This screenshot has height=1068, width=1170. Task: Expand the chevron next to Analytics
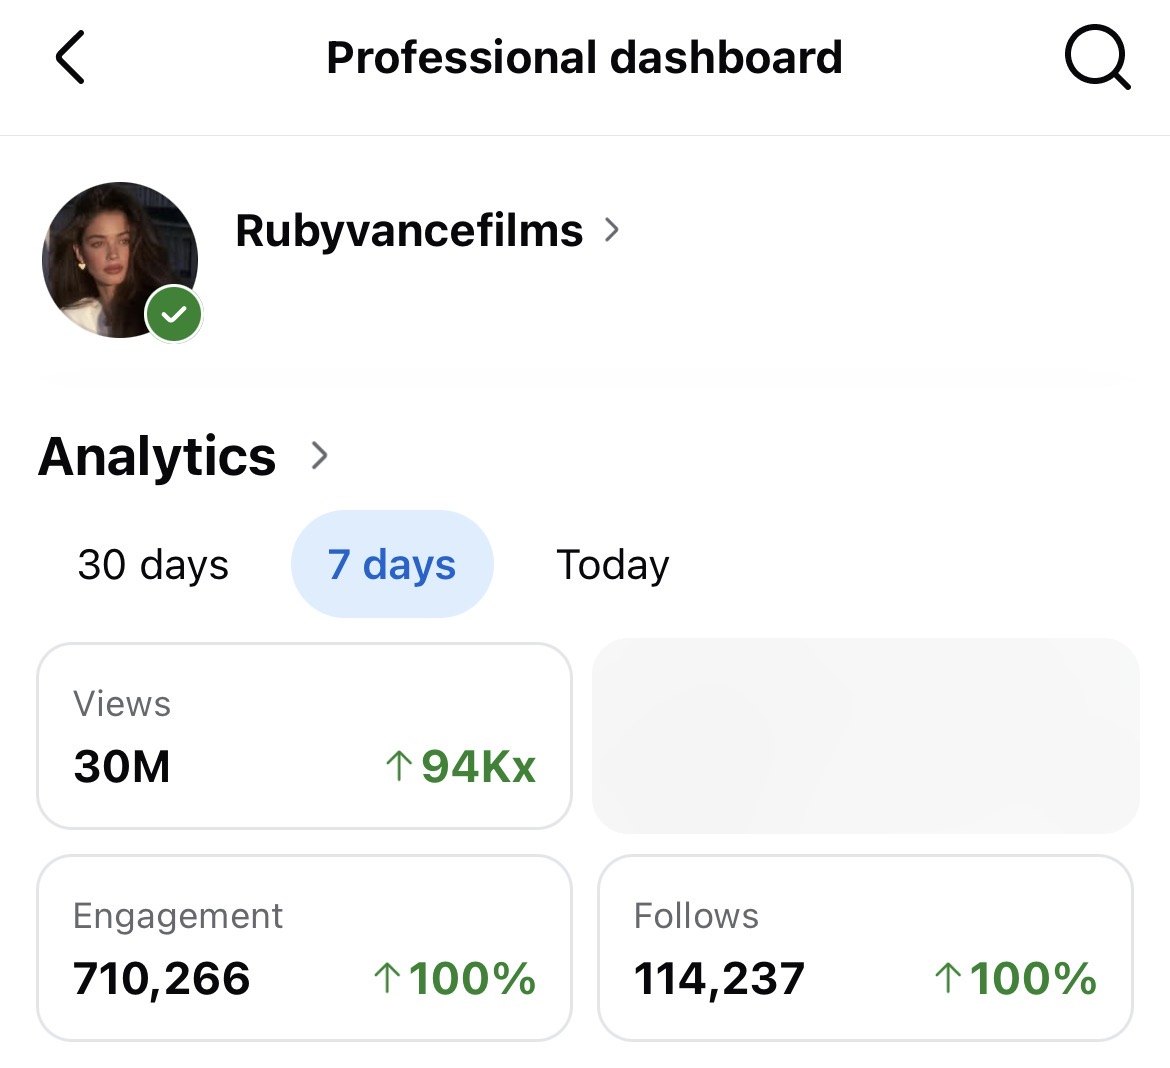point(319,455)
